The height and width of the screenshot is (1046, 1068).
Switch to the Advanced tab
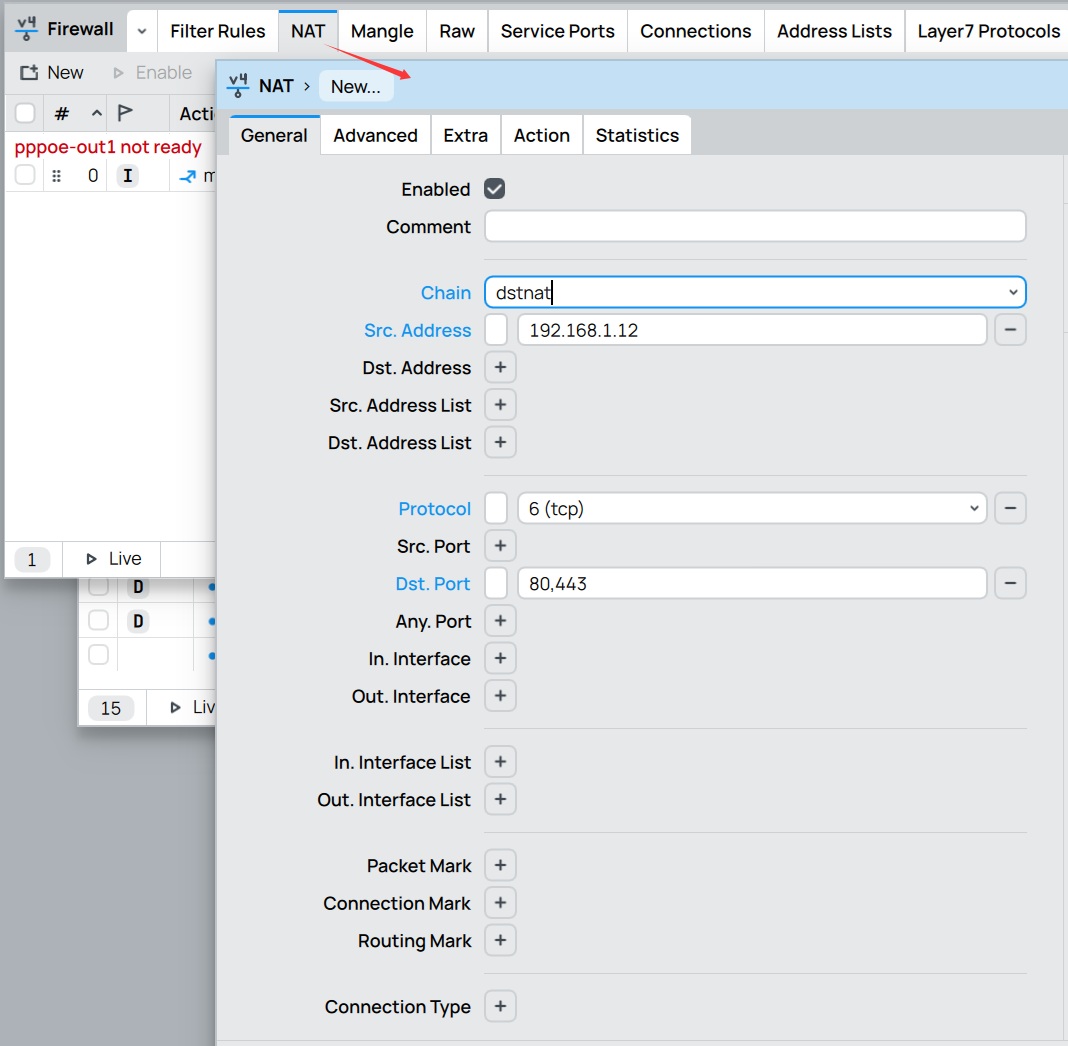point(375,135)
